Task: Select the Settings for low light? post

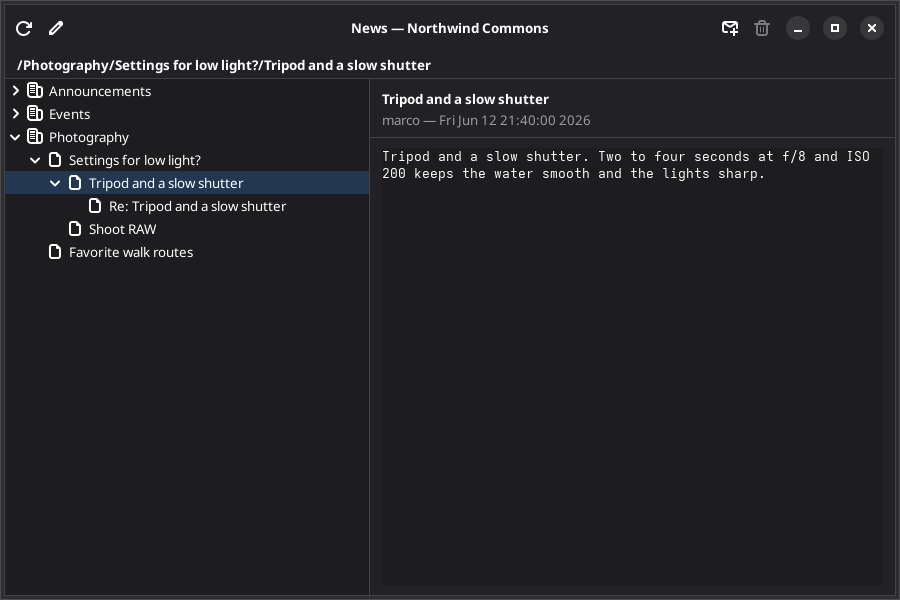Action: pos(135,160)
